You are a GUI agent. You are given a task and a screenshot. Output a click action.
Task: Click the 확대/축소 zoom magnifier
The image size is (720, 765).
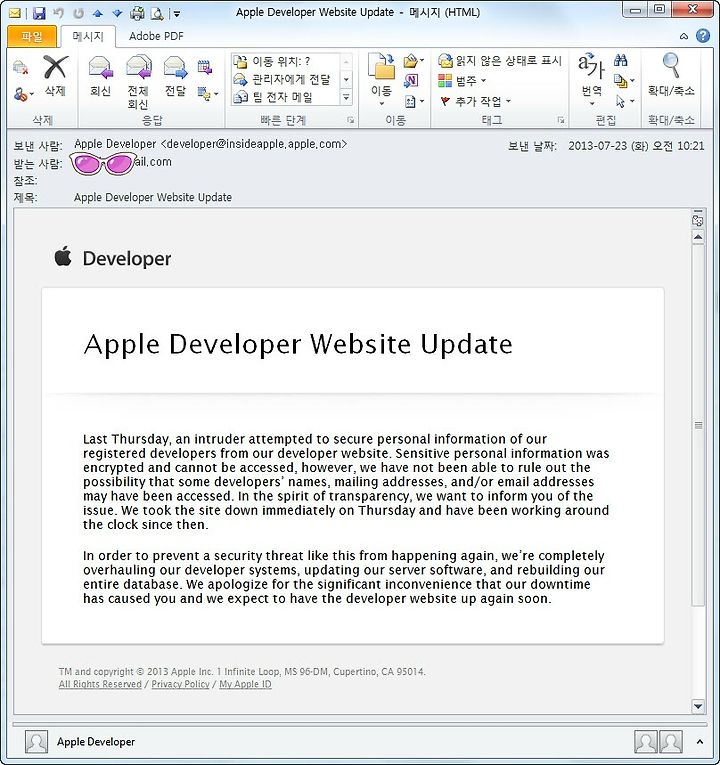click(x=671, y=75)
